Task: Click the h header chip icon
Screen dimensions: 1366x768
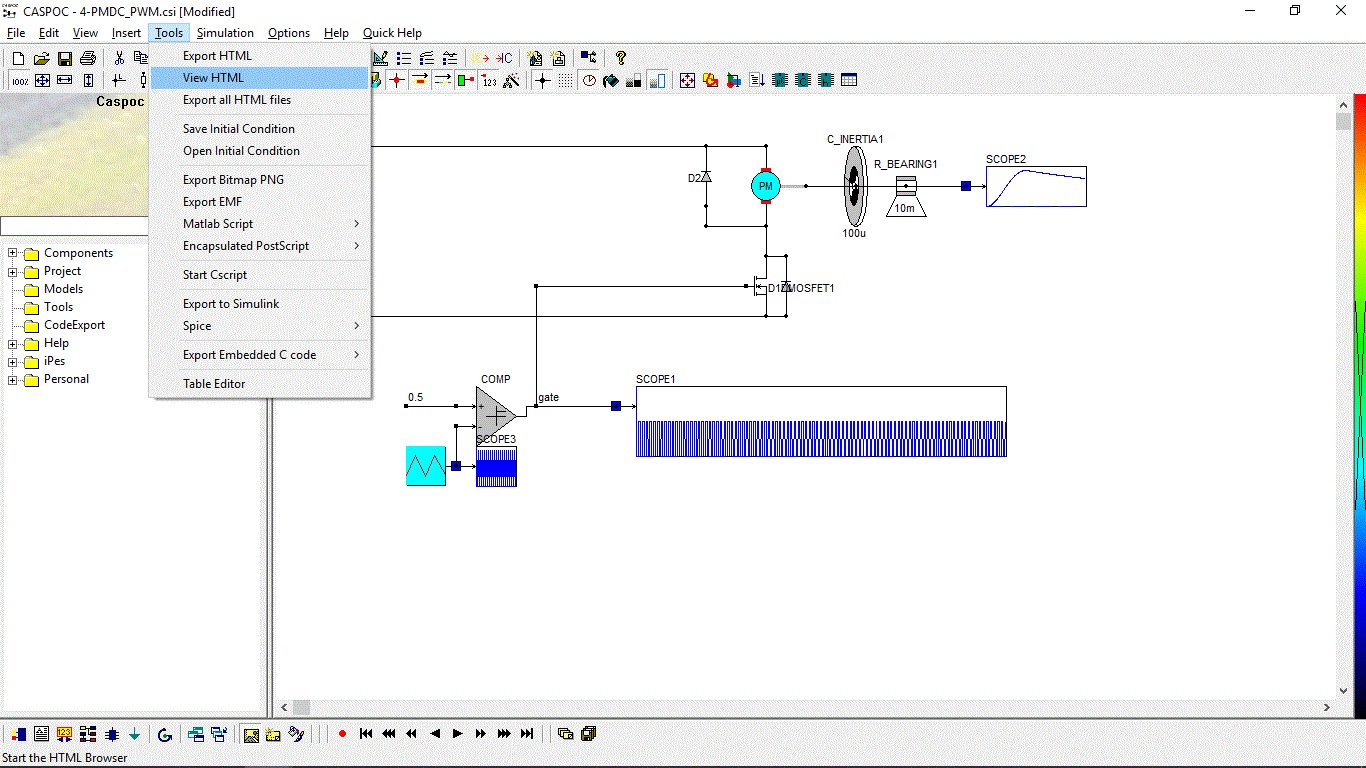Action: pyautogui.click(x=826, y=80)
